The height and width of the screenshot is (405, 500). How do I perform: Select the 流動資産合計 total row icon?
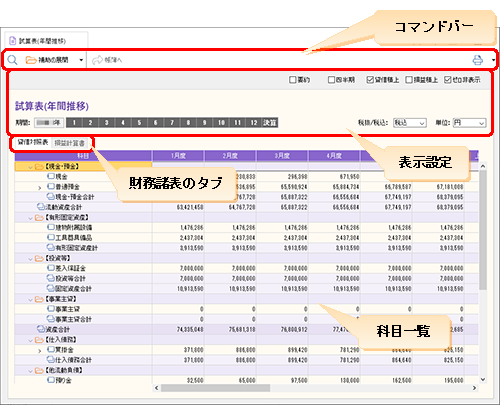[41, 207]
